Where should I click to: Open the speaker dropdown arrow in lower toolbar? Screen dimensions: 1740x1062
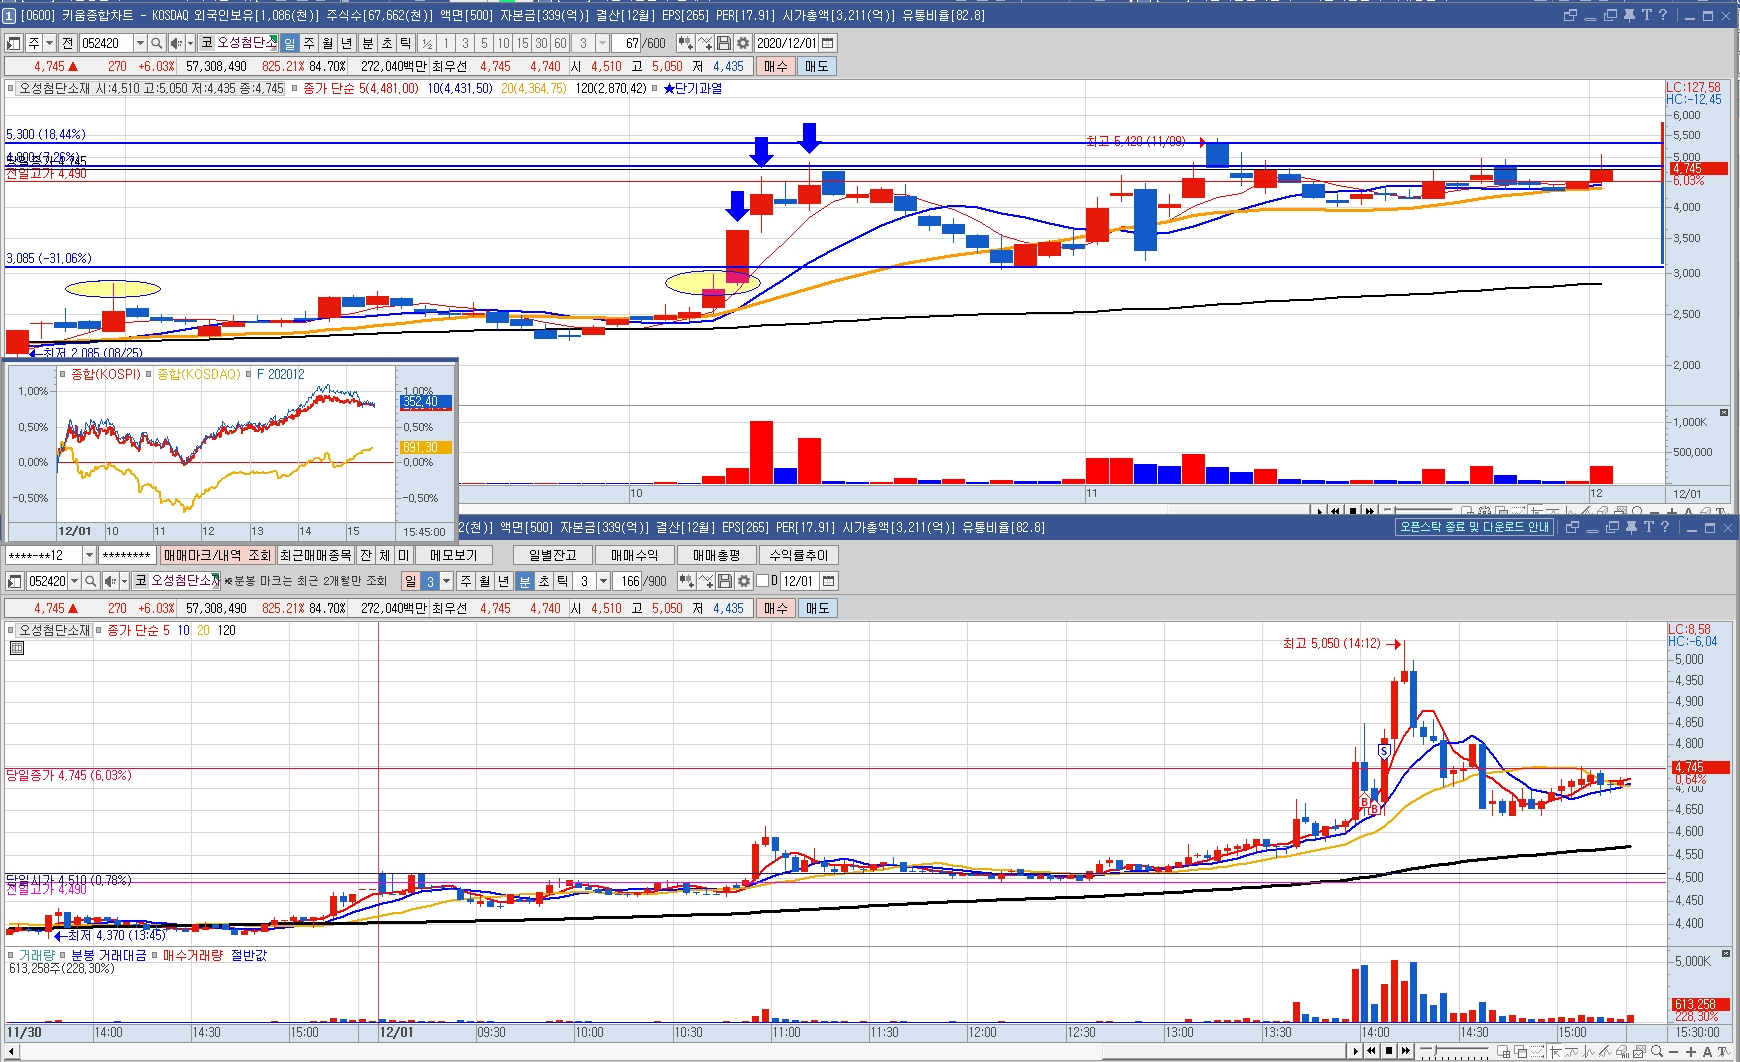point(124,581)
